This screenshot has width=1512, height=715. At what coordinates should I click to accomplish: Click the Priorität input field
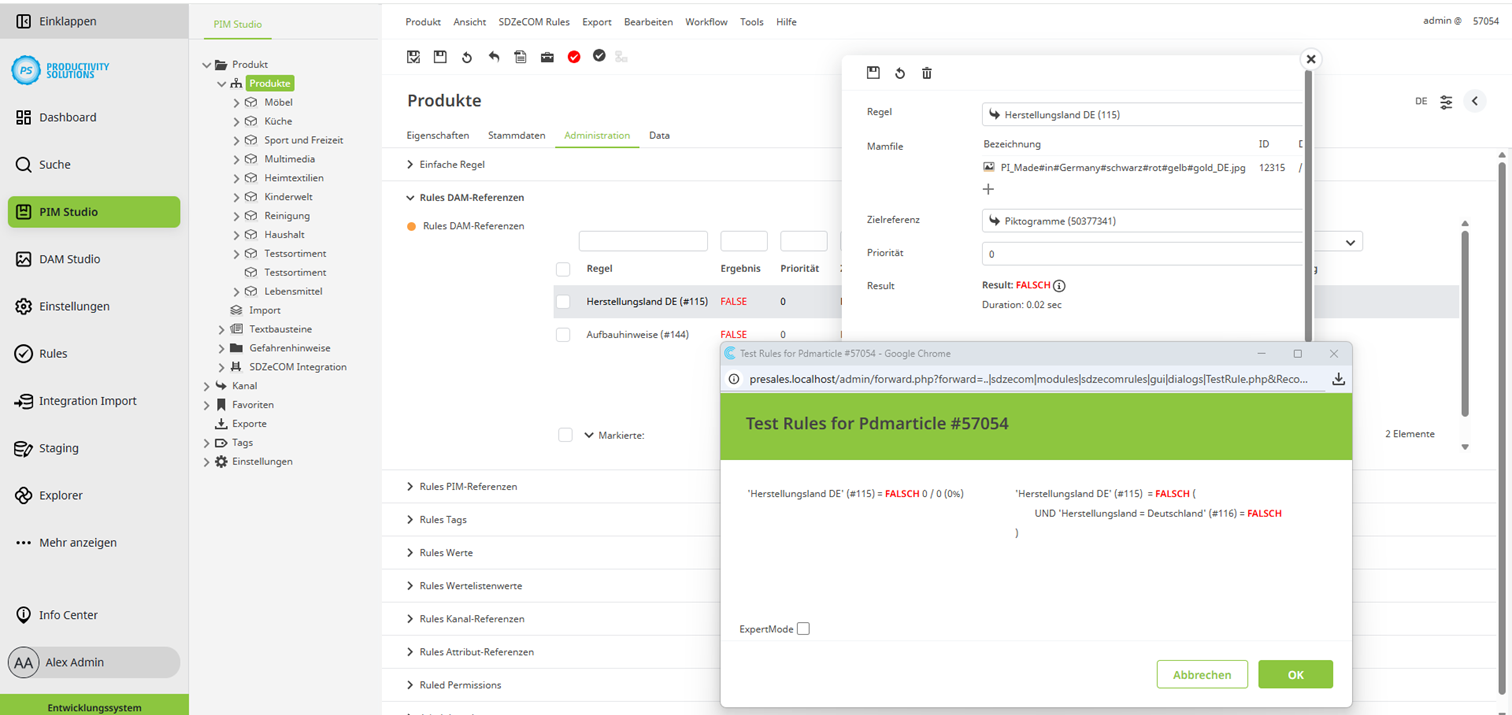(x=1140, y=254)
